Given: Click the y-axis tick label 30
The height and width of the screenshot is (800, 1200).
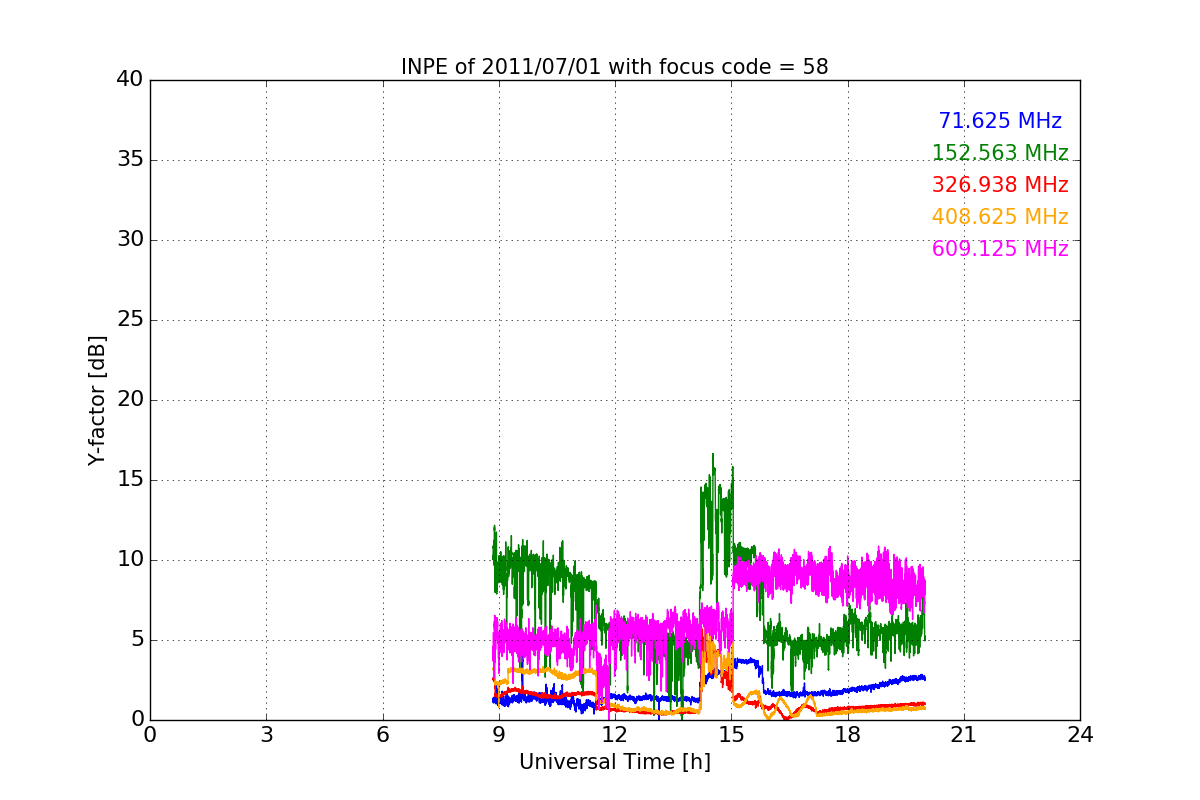Looking at the screenshot, I should click(x=130, y=240).
